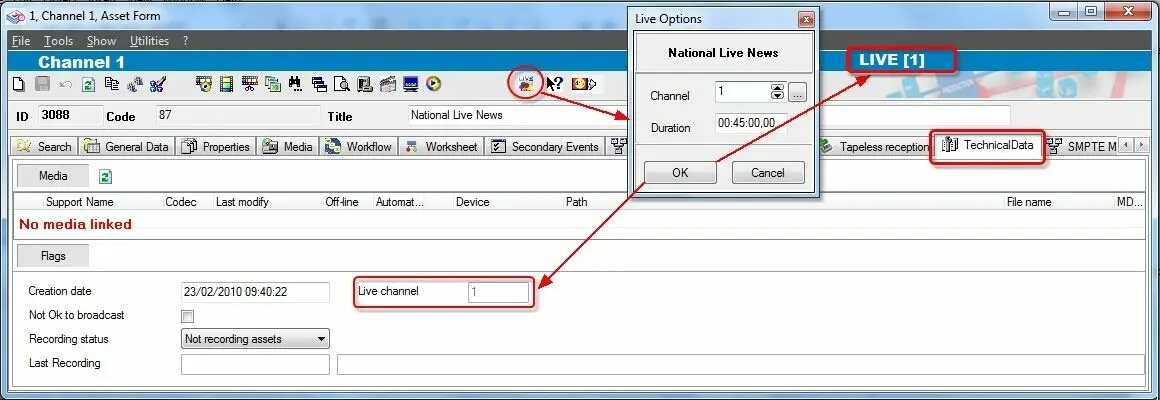1160x400 pixels.
Task: Switch to the TechnicalData tab
Action: 988,146
